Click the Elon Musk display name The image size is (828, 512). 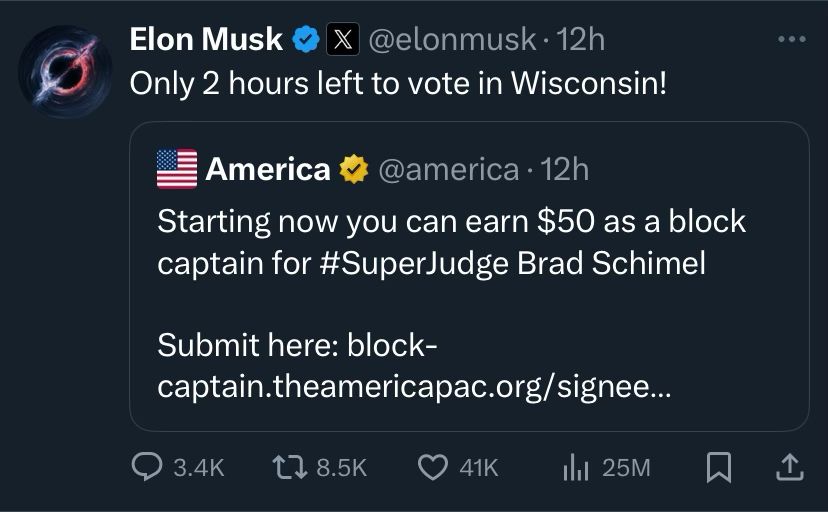tap(206, 40)
